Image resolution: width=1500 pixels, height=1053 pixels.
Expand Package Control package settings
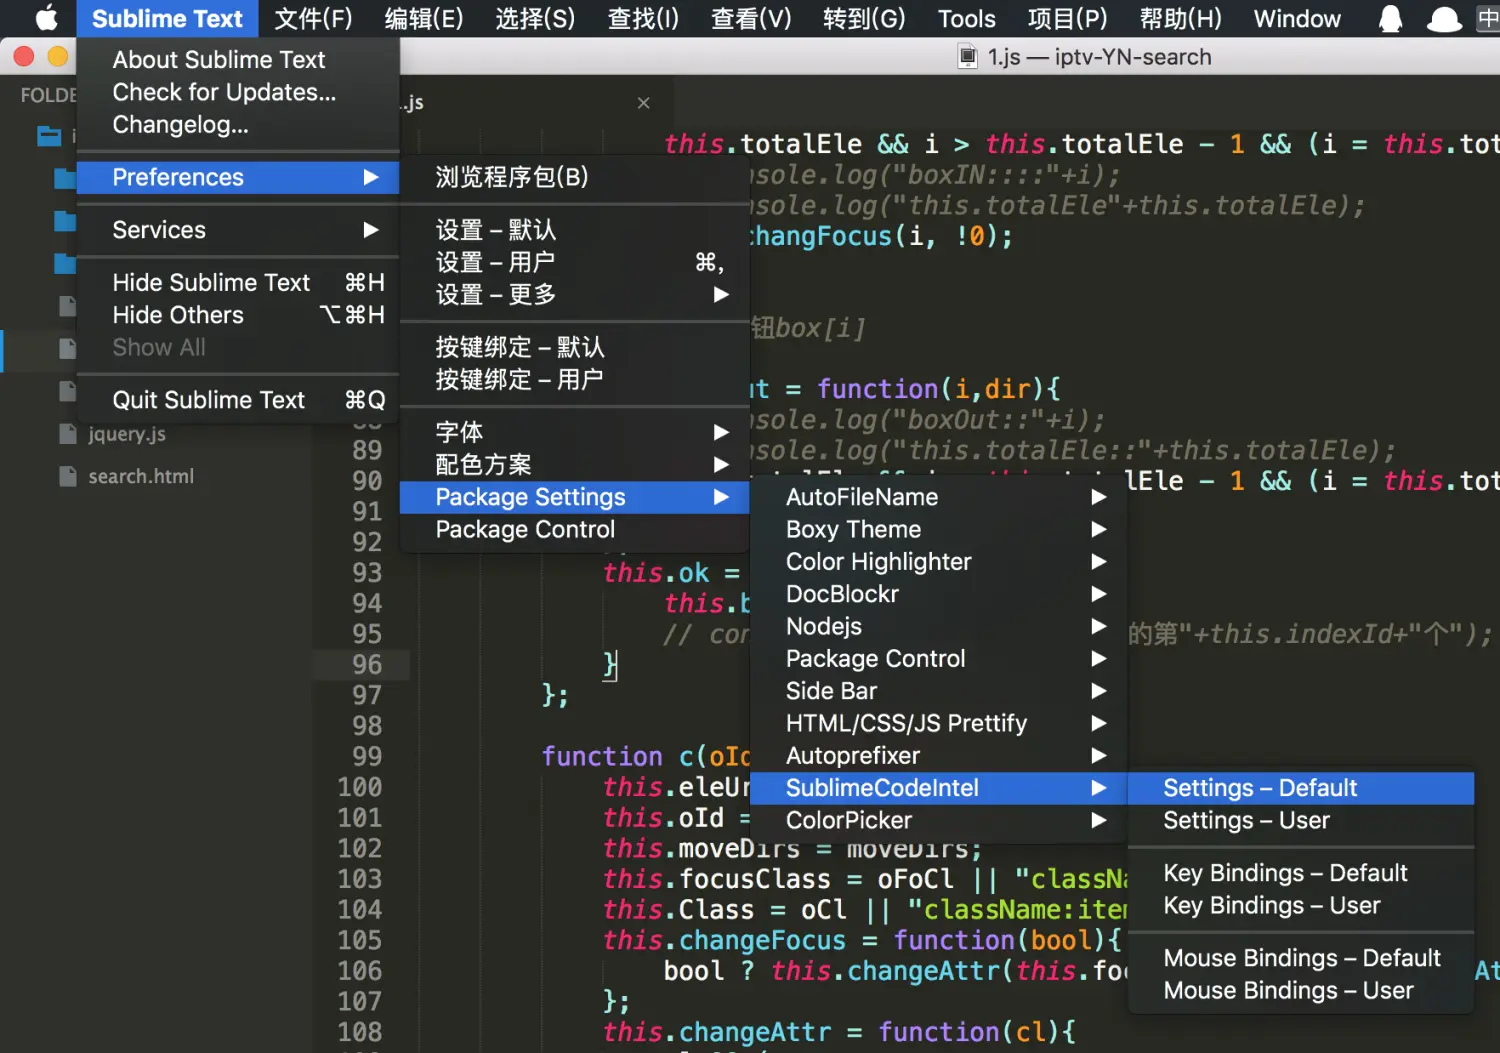[938, 659]
